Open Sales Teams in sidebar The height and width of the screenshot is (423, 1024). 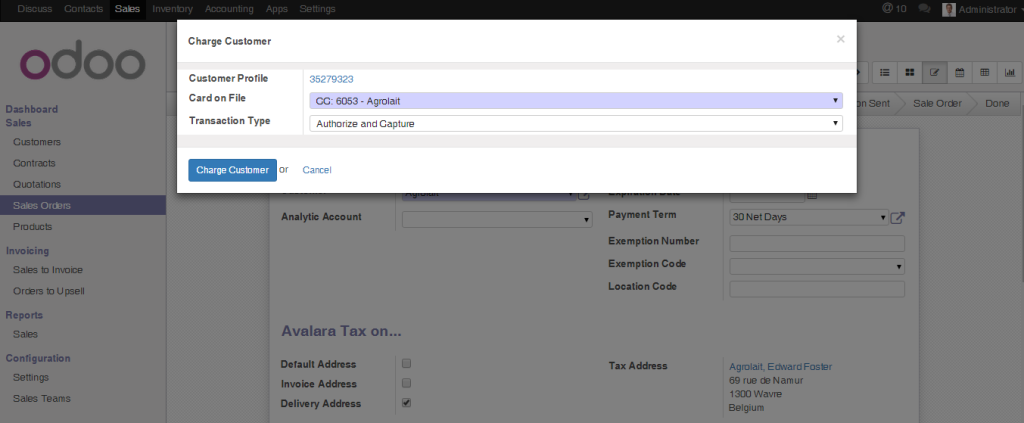tap(42, 398)
